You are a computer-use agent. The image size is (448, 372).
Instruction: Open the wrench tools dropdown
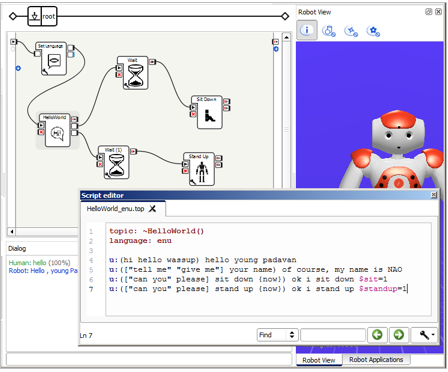[425, 334]
